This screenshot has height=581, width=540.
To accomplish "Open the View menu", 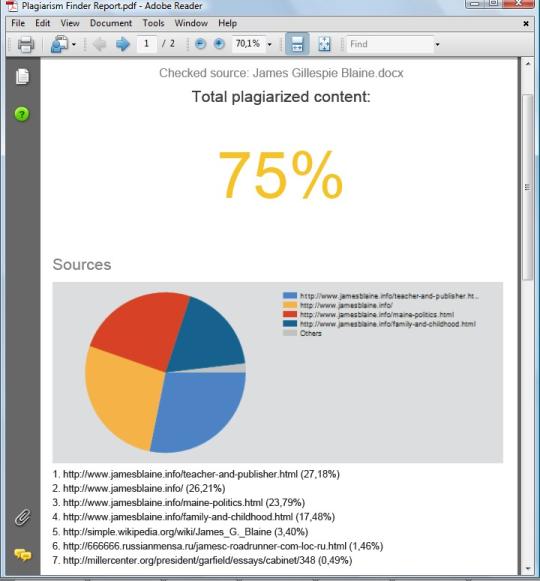I will [70, 23].
